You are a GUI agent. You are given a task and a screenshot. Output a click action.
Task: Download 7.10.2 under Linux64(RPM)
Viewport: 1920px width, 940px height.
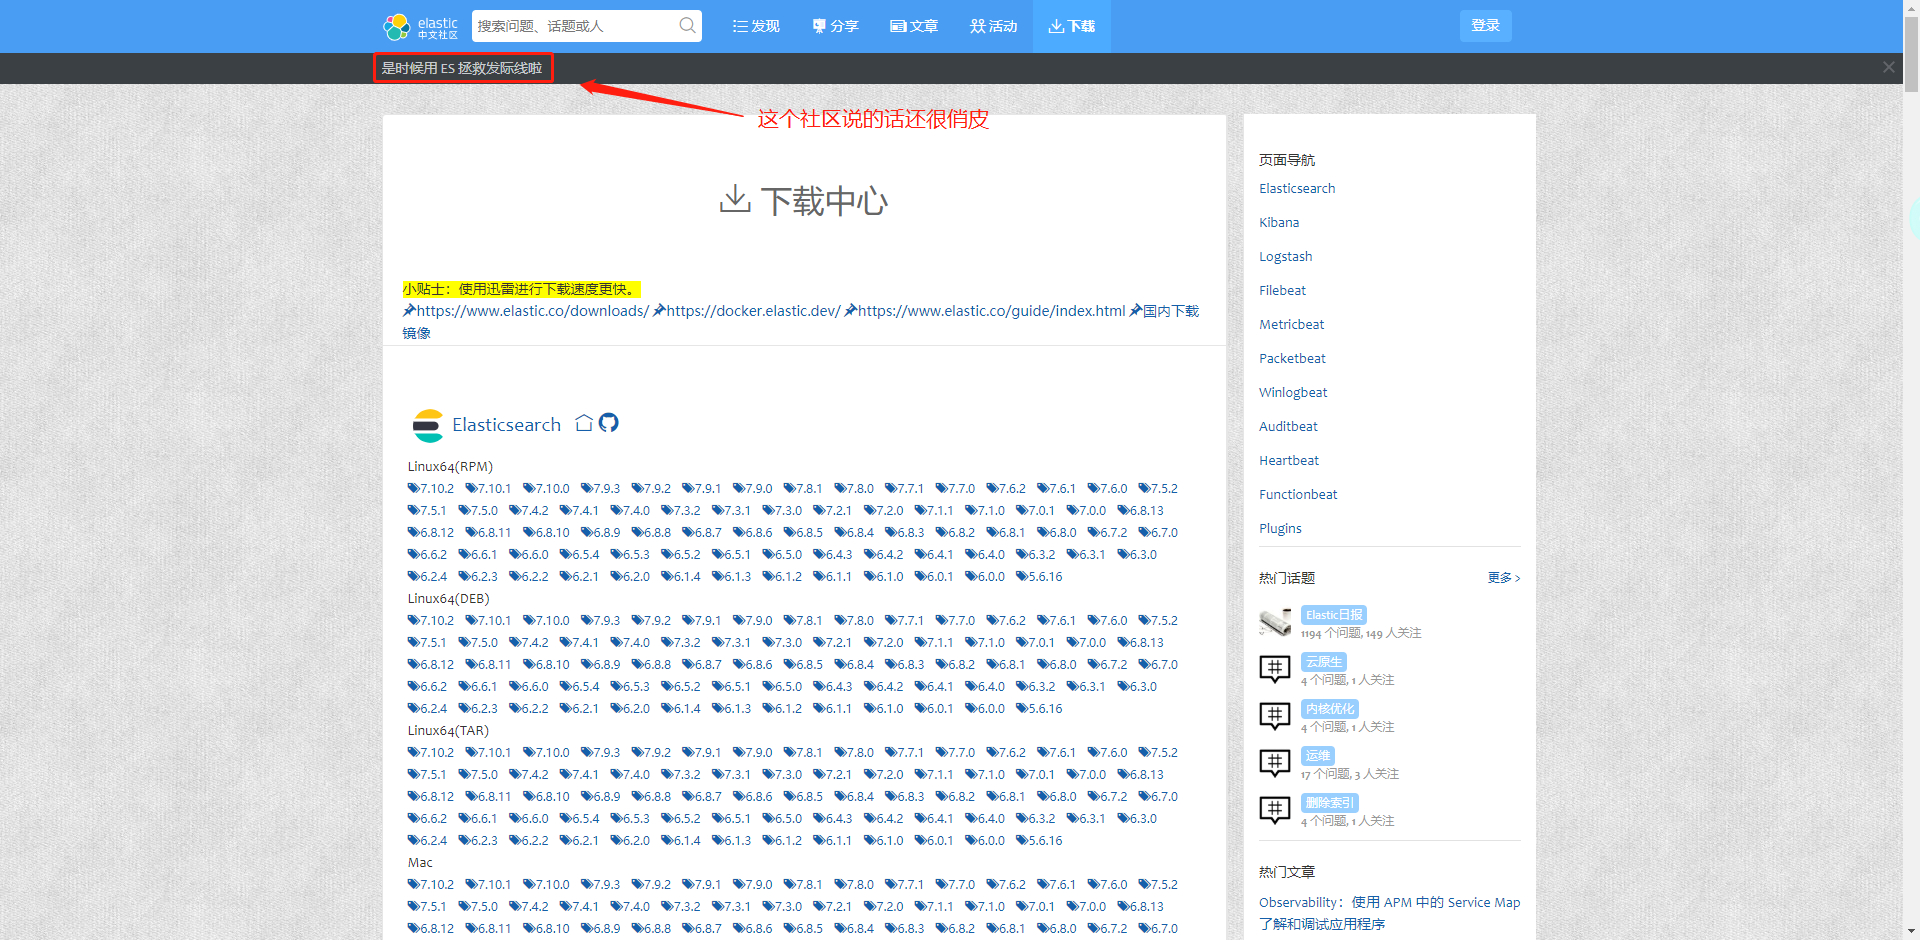[x=431, y=489]
